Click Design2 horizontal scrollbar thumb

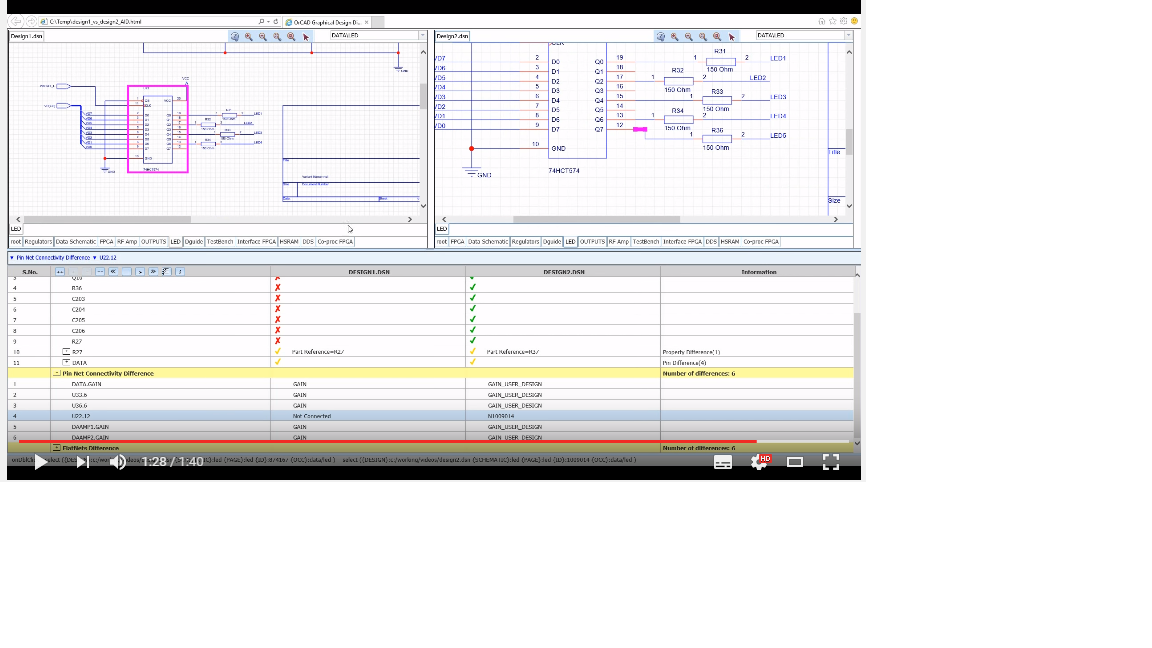tap(597, 219)
